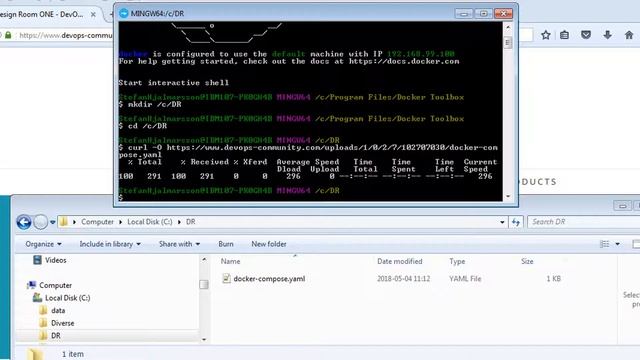Maximize the MINGW64 terminal window
640x360 pixels.
tap(483, 14)
